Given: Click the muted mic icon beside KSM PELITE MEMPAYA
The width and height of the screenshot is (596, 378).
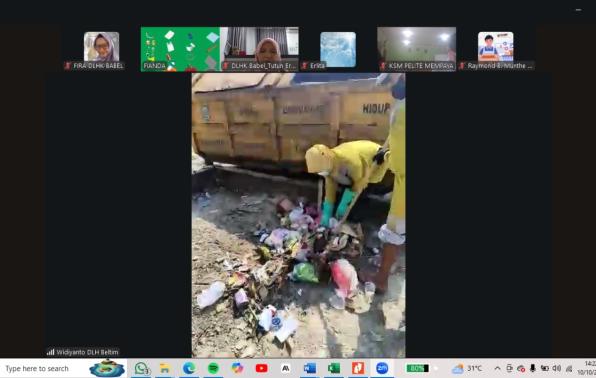Looking at the screenshot, I should 383,66.
